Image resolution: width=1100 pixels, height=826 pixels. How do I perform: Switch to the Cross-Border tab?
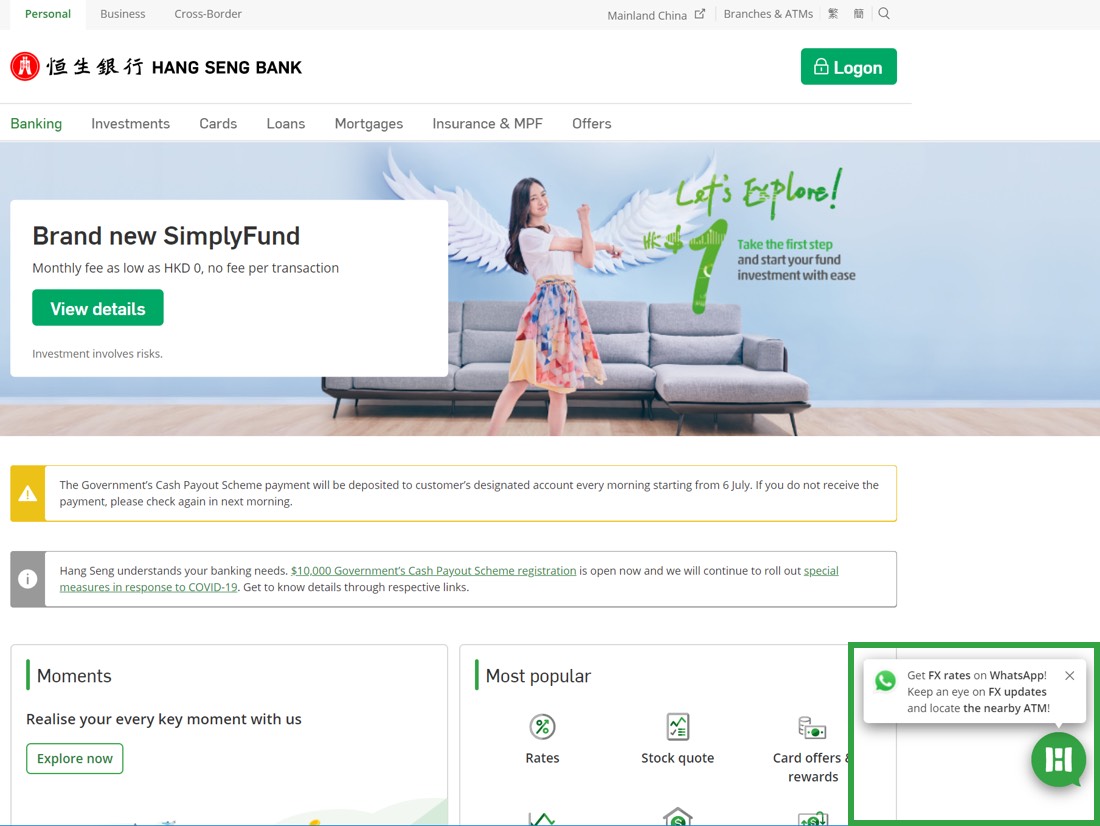[208, 14]
